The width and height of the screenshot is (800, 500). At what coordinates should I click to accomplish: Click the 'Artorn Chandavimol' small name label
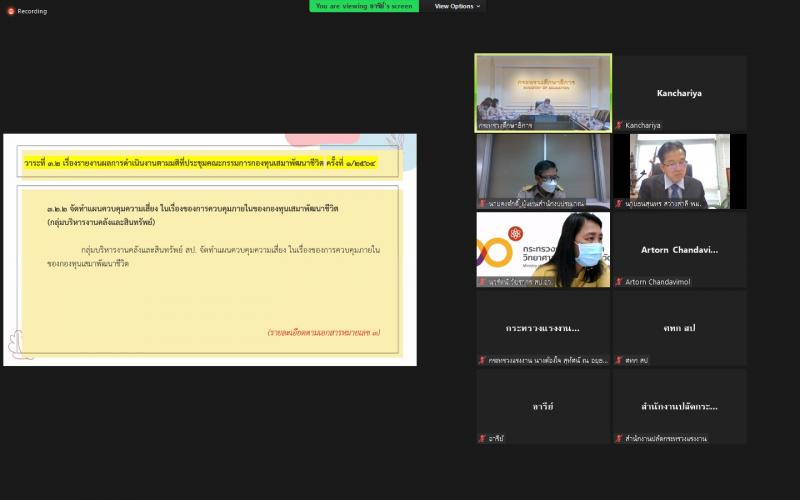tap(658, 282)
